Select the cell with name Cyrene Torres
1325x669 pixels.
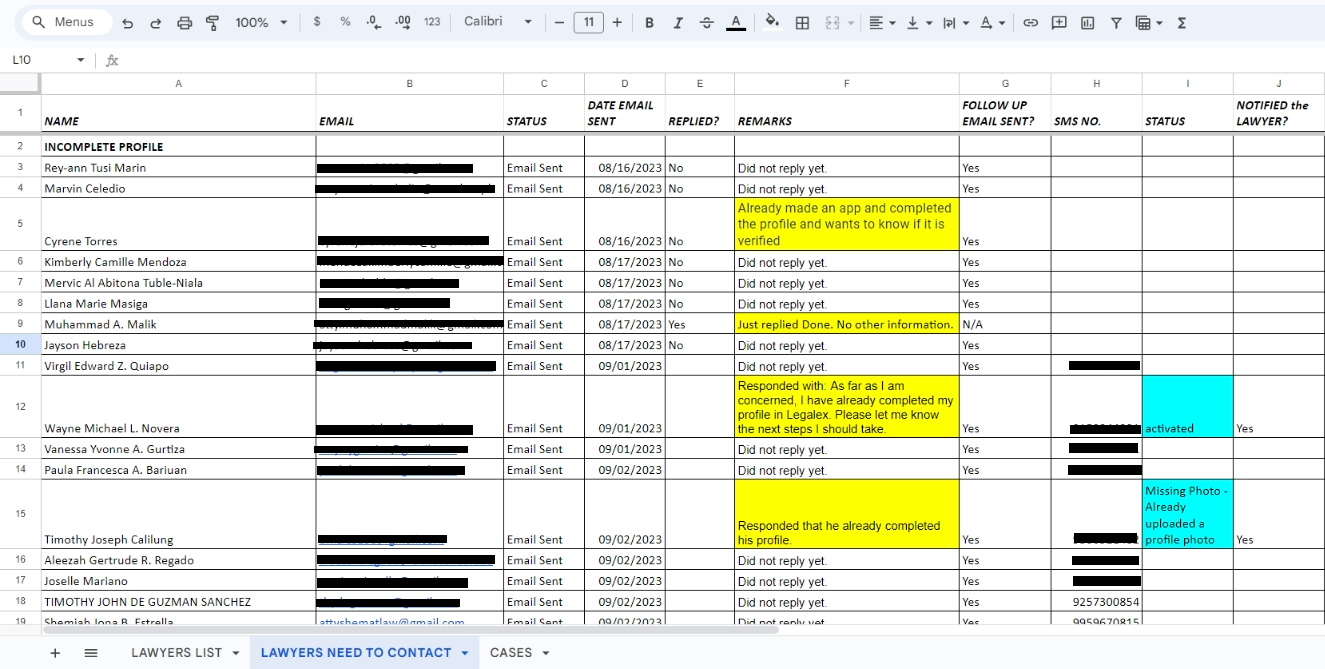(x=178, y=224)
